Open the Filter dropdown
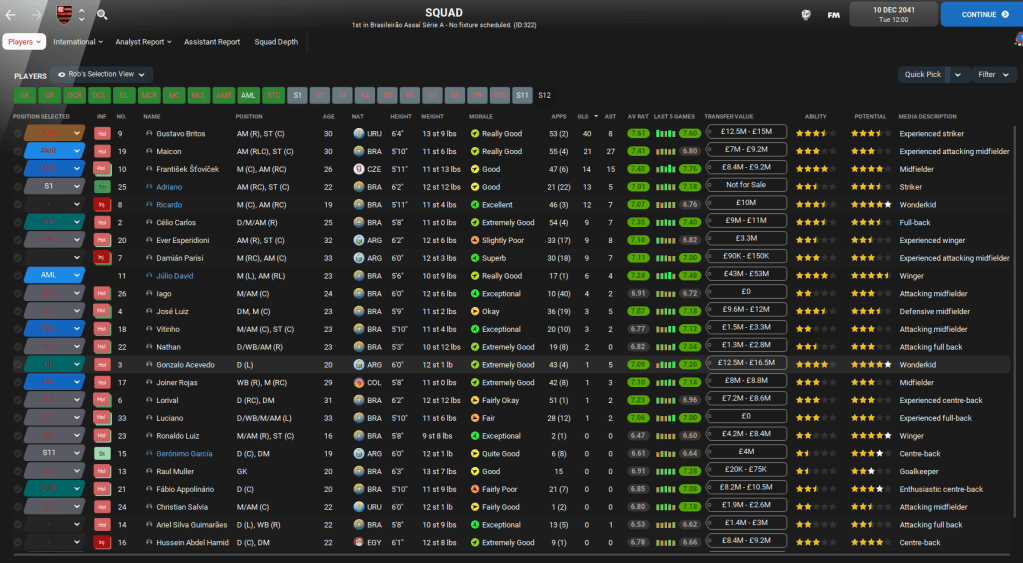The width and height of the screenshot is (1023, 563). [x=992, y=74]
